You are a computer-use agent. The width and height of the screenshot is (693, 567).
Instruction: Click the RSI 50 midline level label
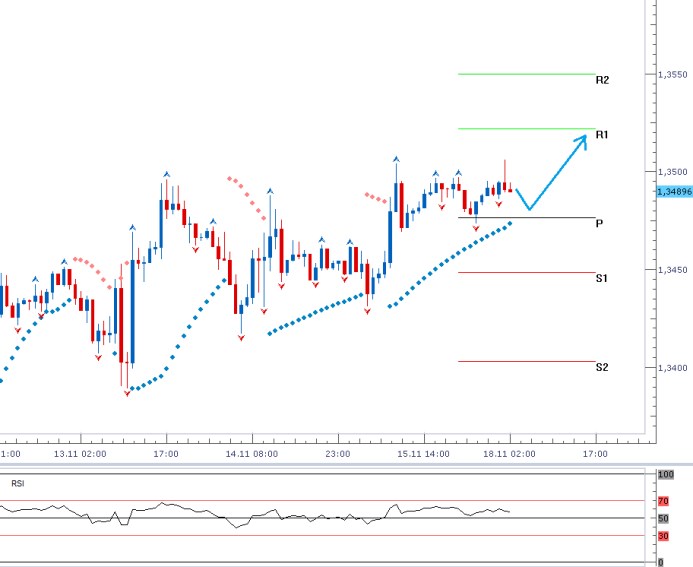(663, 518)
